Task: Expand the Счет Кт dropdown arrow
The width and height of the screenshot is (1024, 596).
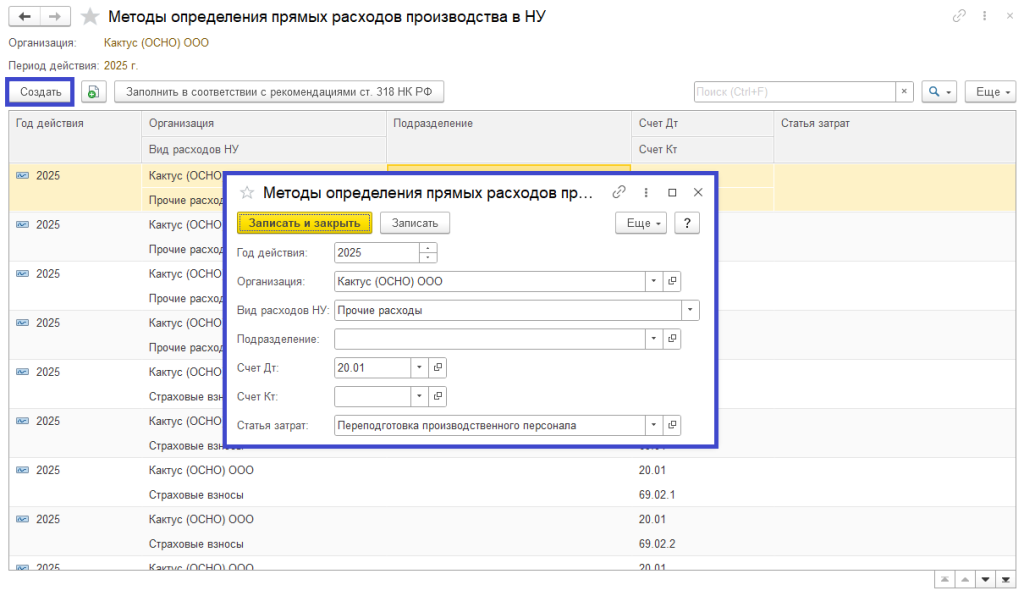Action: click(419, 397)
